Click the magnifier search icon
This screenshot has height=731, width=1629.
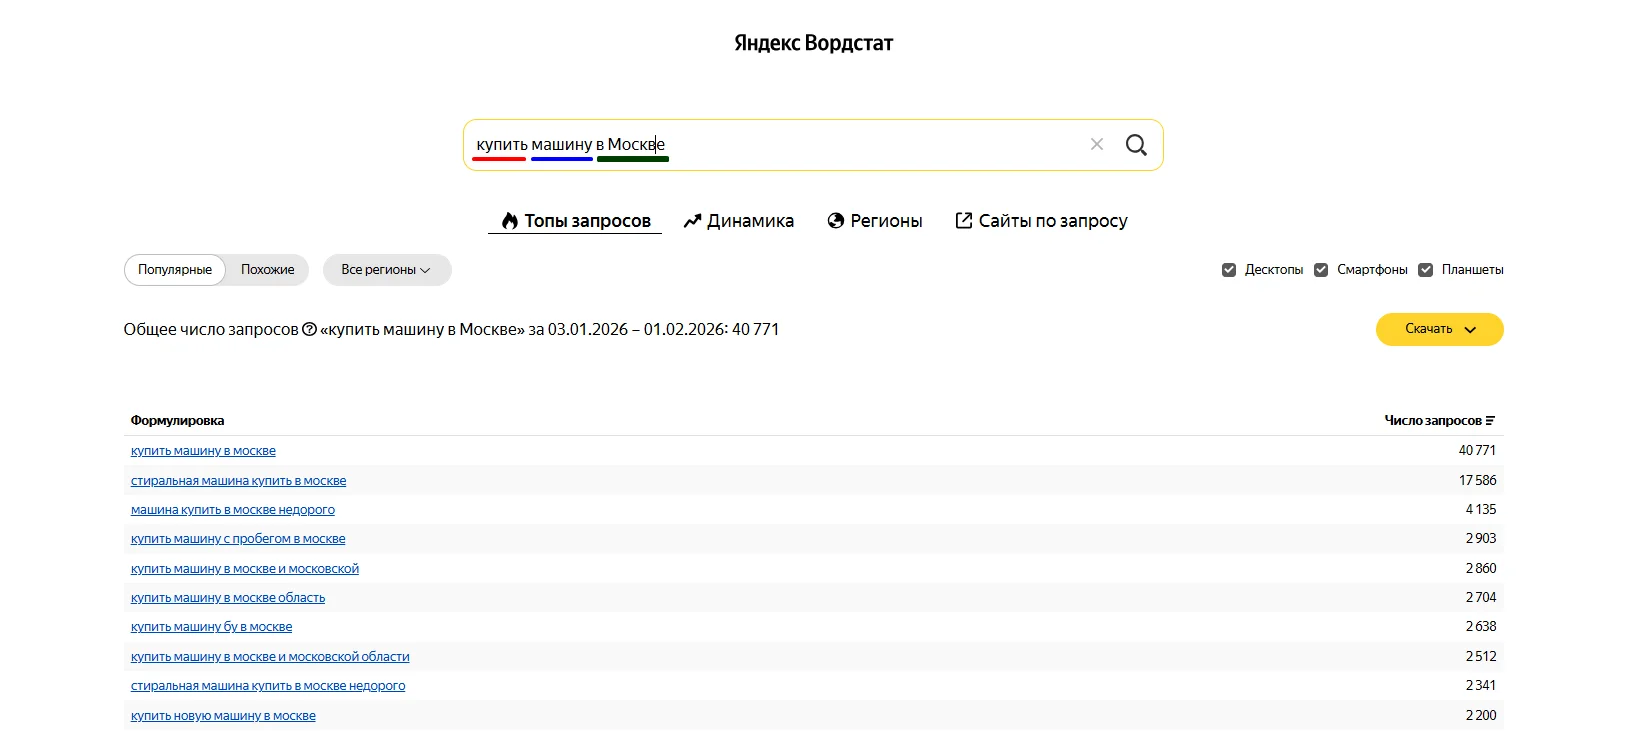[1136, 145]
